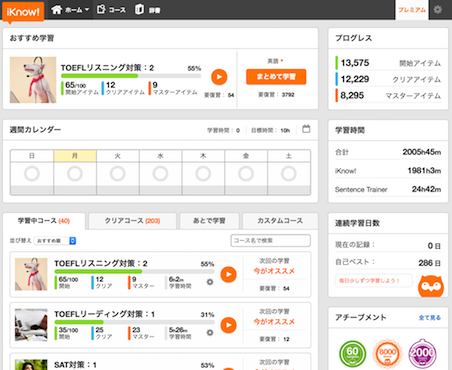Click 13,575 開始アイテム stat

pos(388,63)
